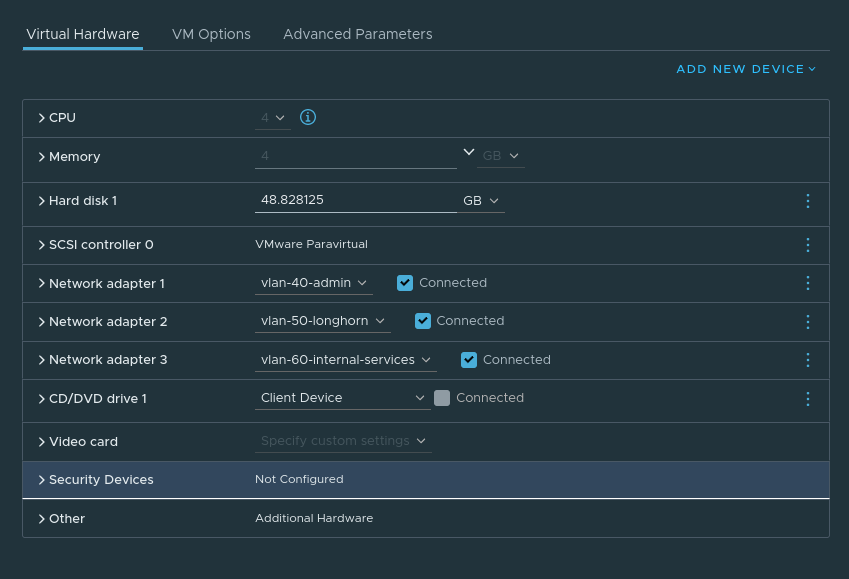The height and width of the screenshot is (579, 849).
Task: Open the Client Device dropdown
Action: pyautogui.click(x=343, y=398)
